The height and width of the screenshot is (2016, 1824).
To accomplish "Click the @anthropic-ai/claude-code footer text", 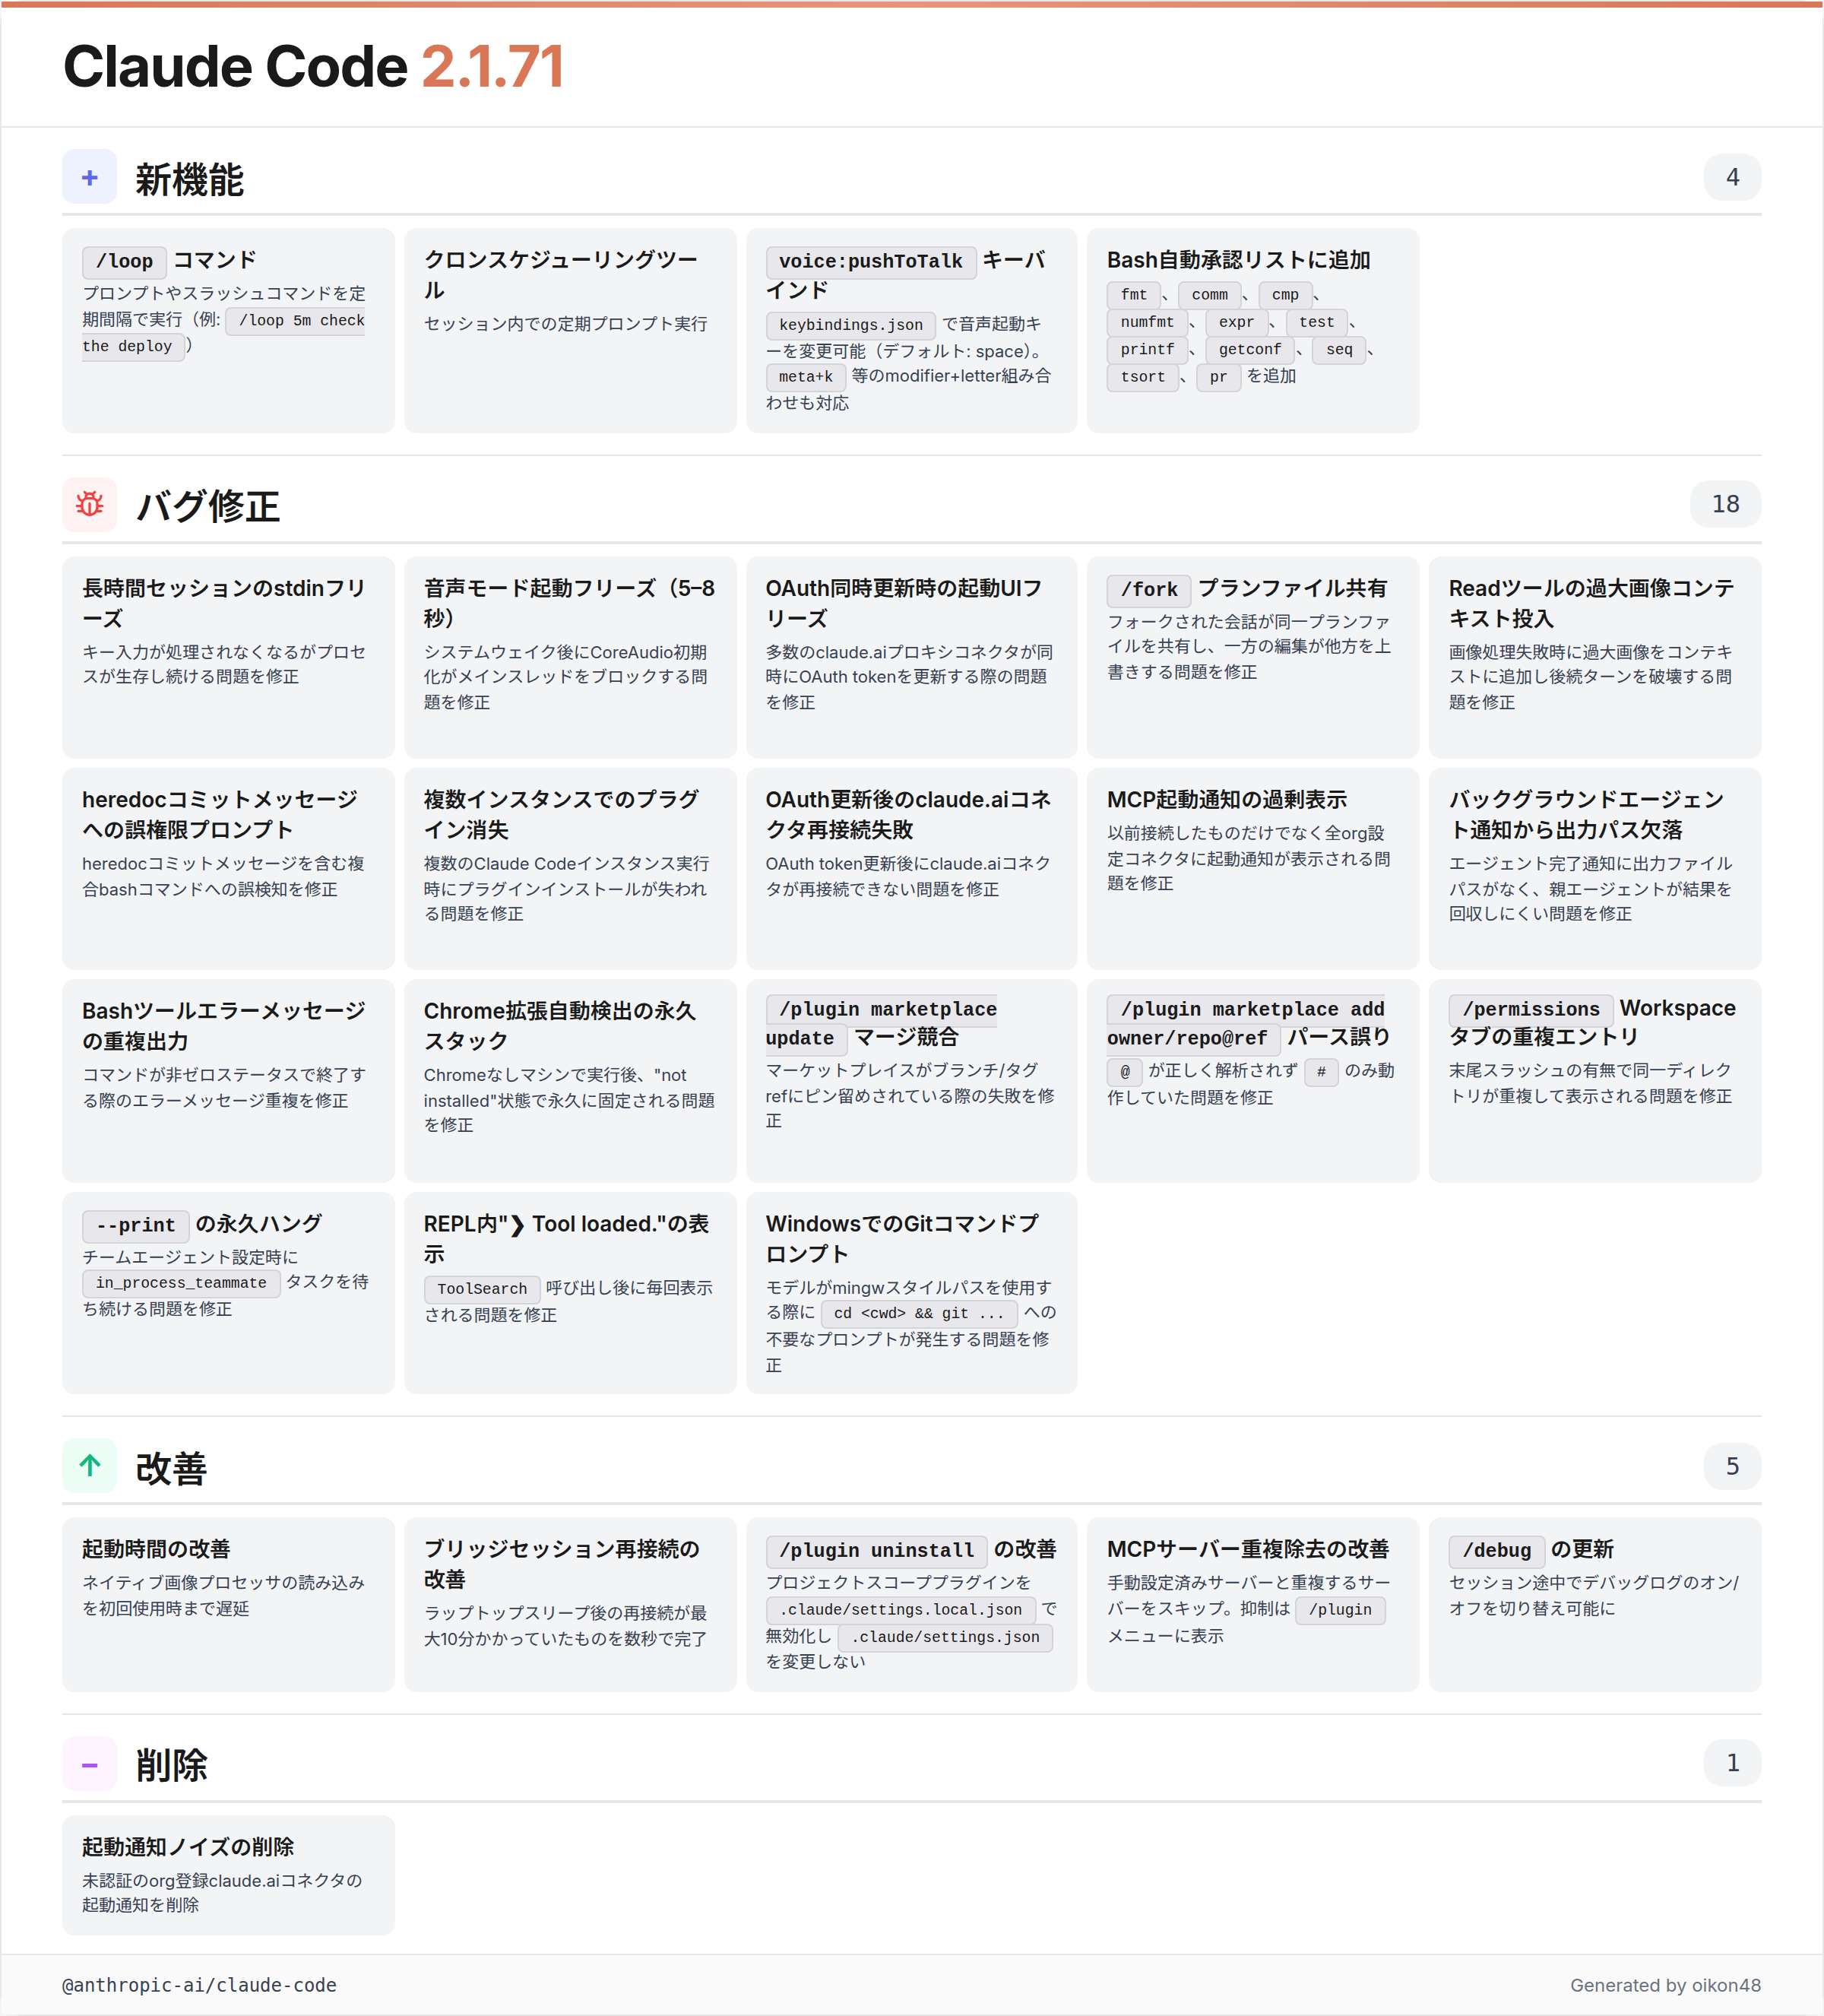I will tap(199, 1985).
